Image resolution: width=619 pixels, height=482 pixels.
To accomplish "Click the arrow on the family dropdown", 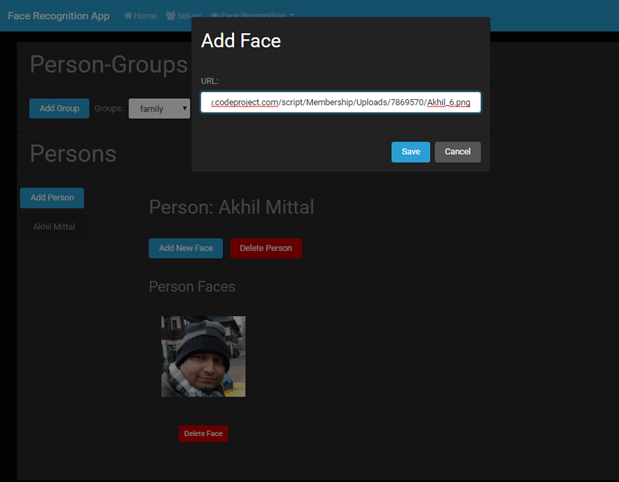I will 184,108.
